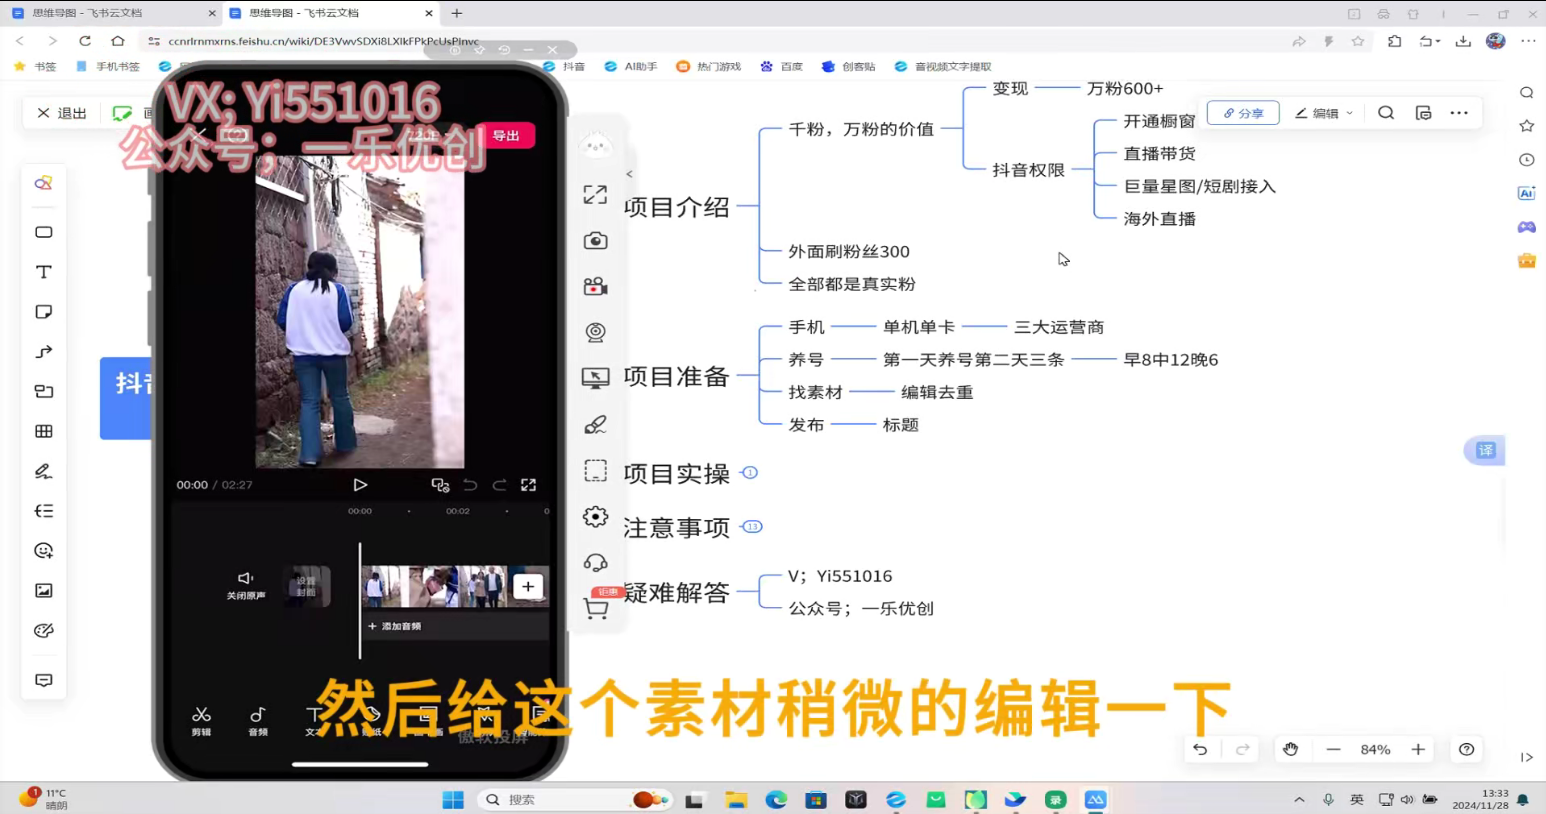Open the emoji sticker tool
The image size is (1546, 814).
coord(44,551)
